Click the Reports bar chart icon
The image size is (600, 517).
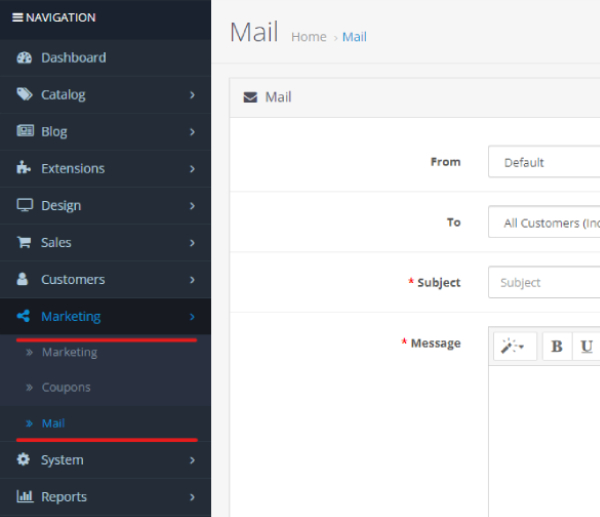pyautogui.click(x=25, y=496)
